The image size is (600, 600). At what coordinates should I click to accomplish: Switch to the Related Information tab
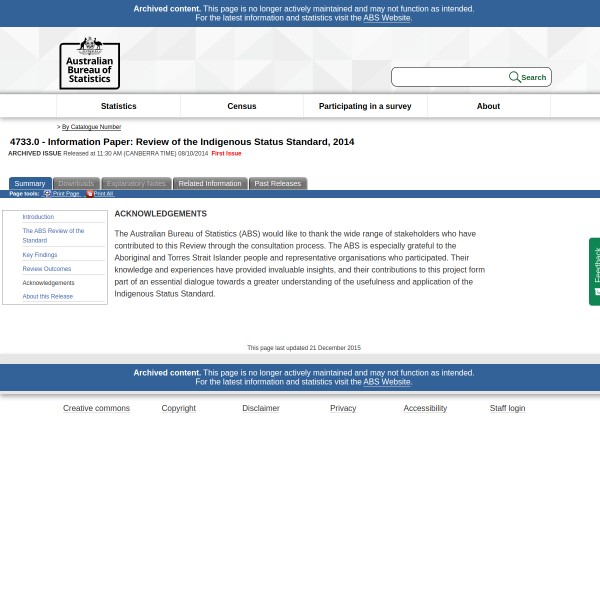point(210,184)
